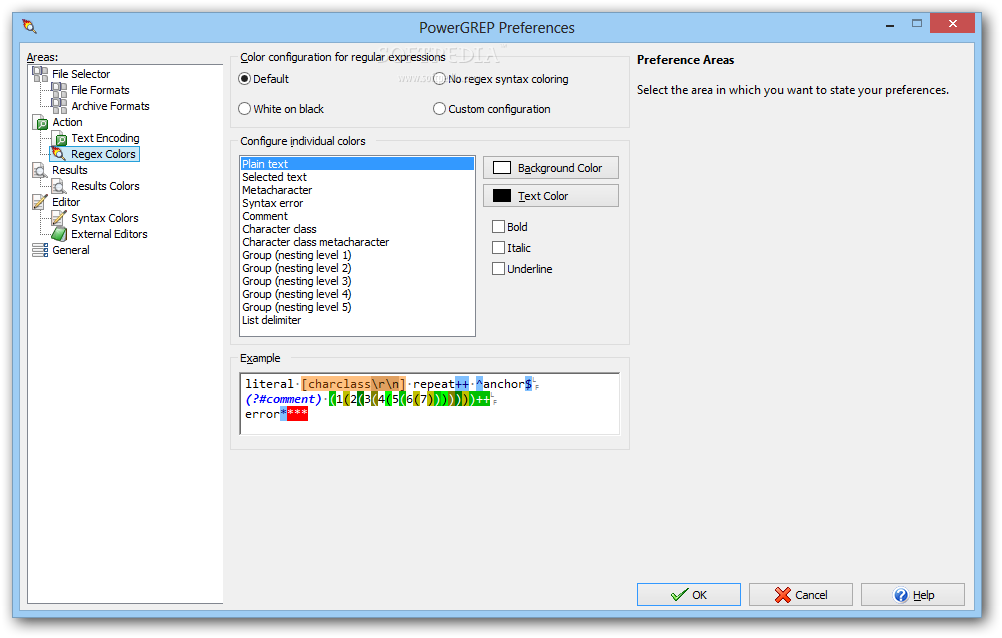Select Regex Colors in the Areas tree
1002x638 pixels.
click(104, 154)
